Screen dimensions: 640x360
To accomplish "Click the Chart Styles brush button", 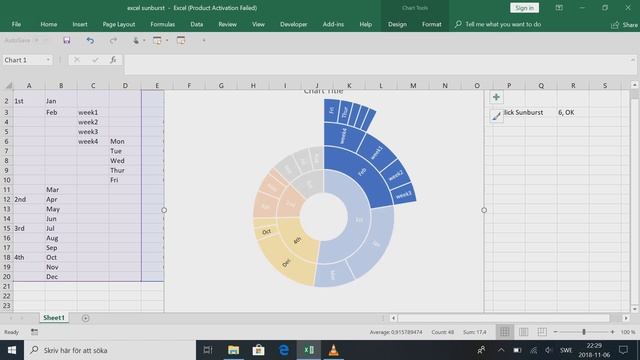I will [x=496, y=116].
